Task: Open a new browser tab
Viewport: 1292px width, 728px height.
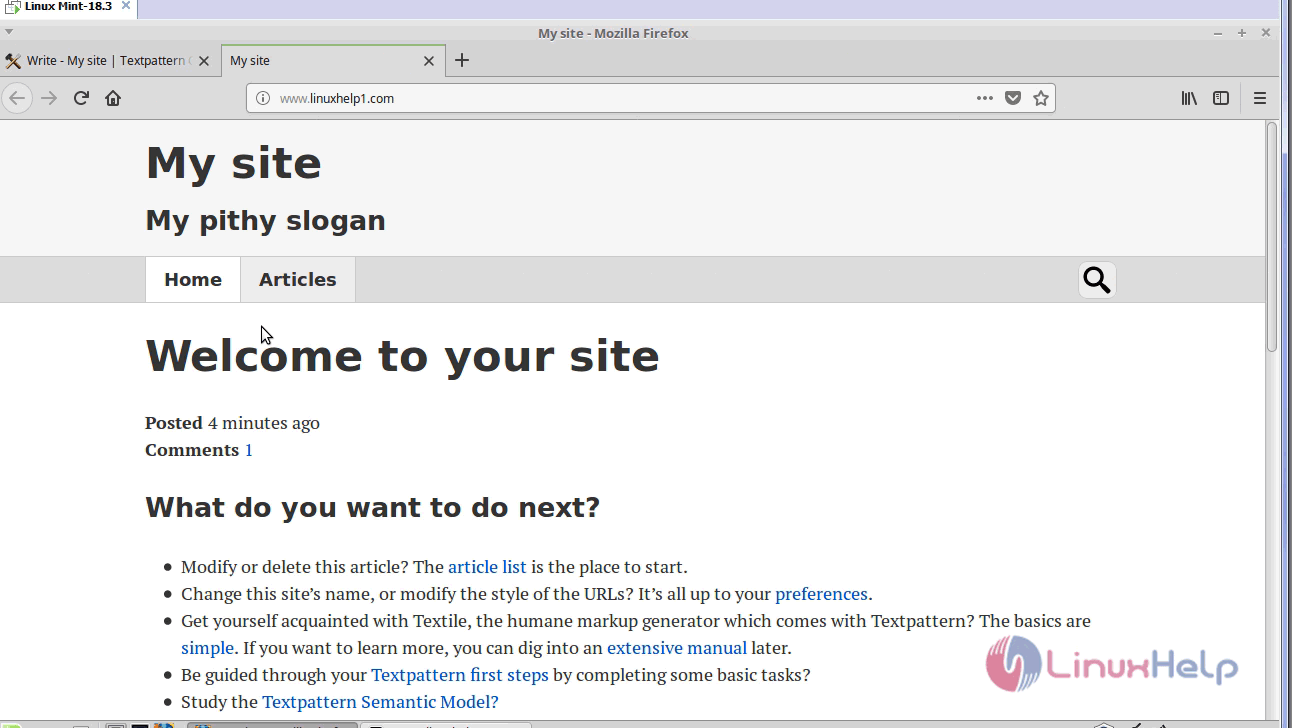Action: click(462, 60)
